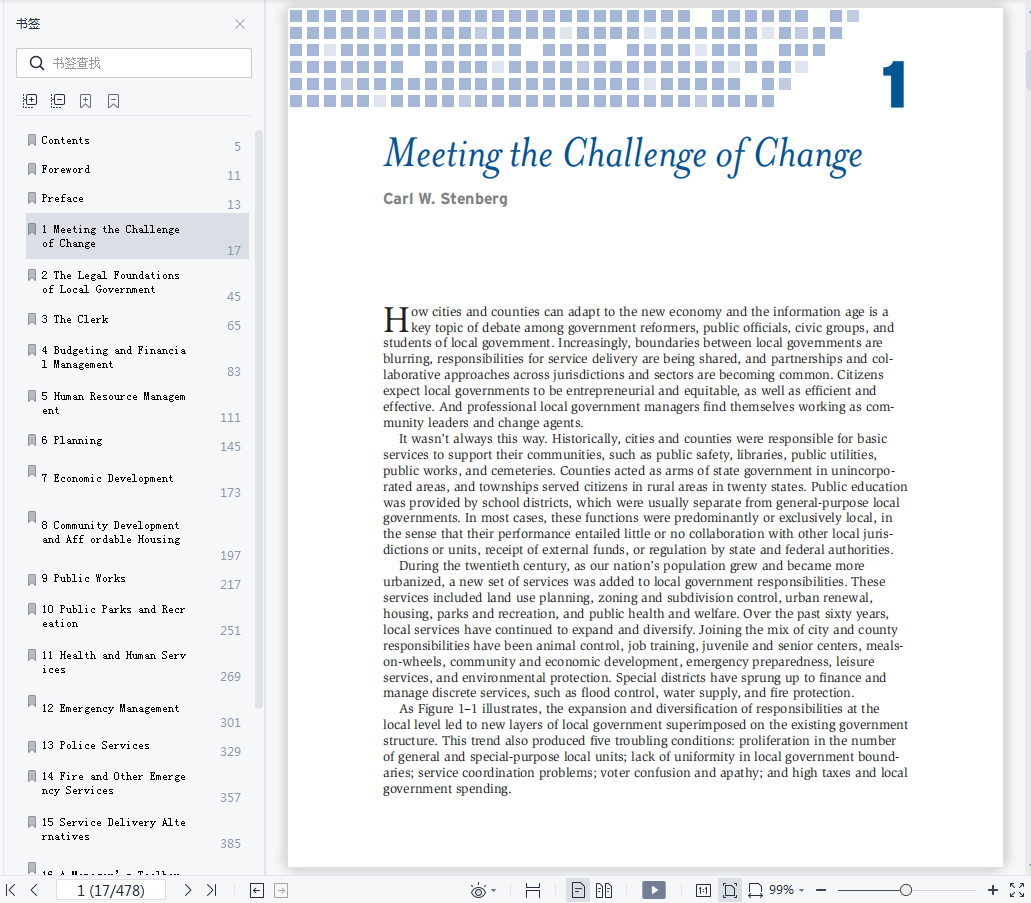Zoom in with the plus button

[x=992, y=891]
